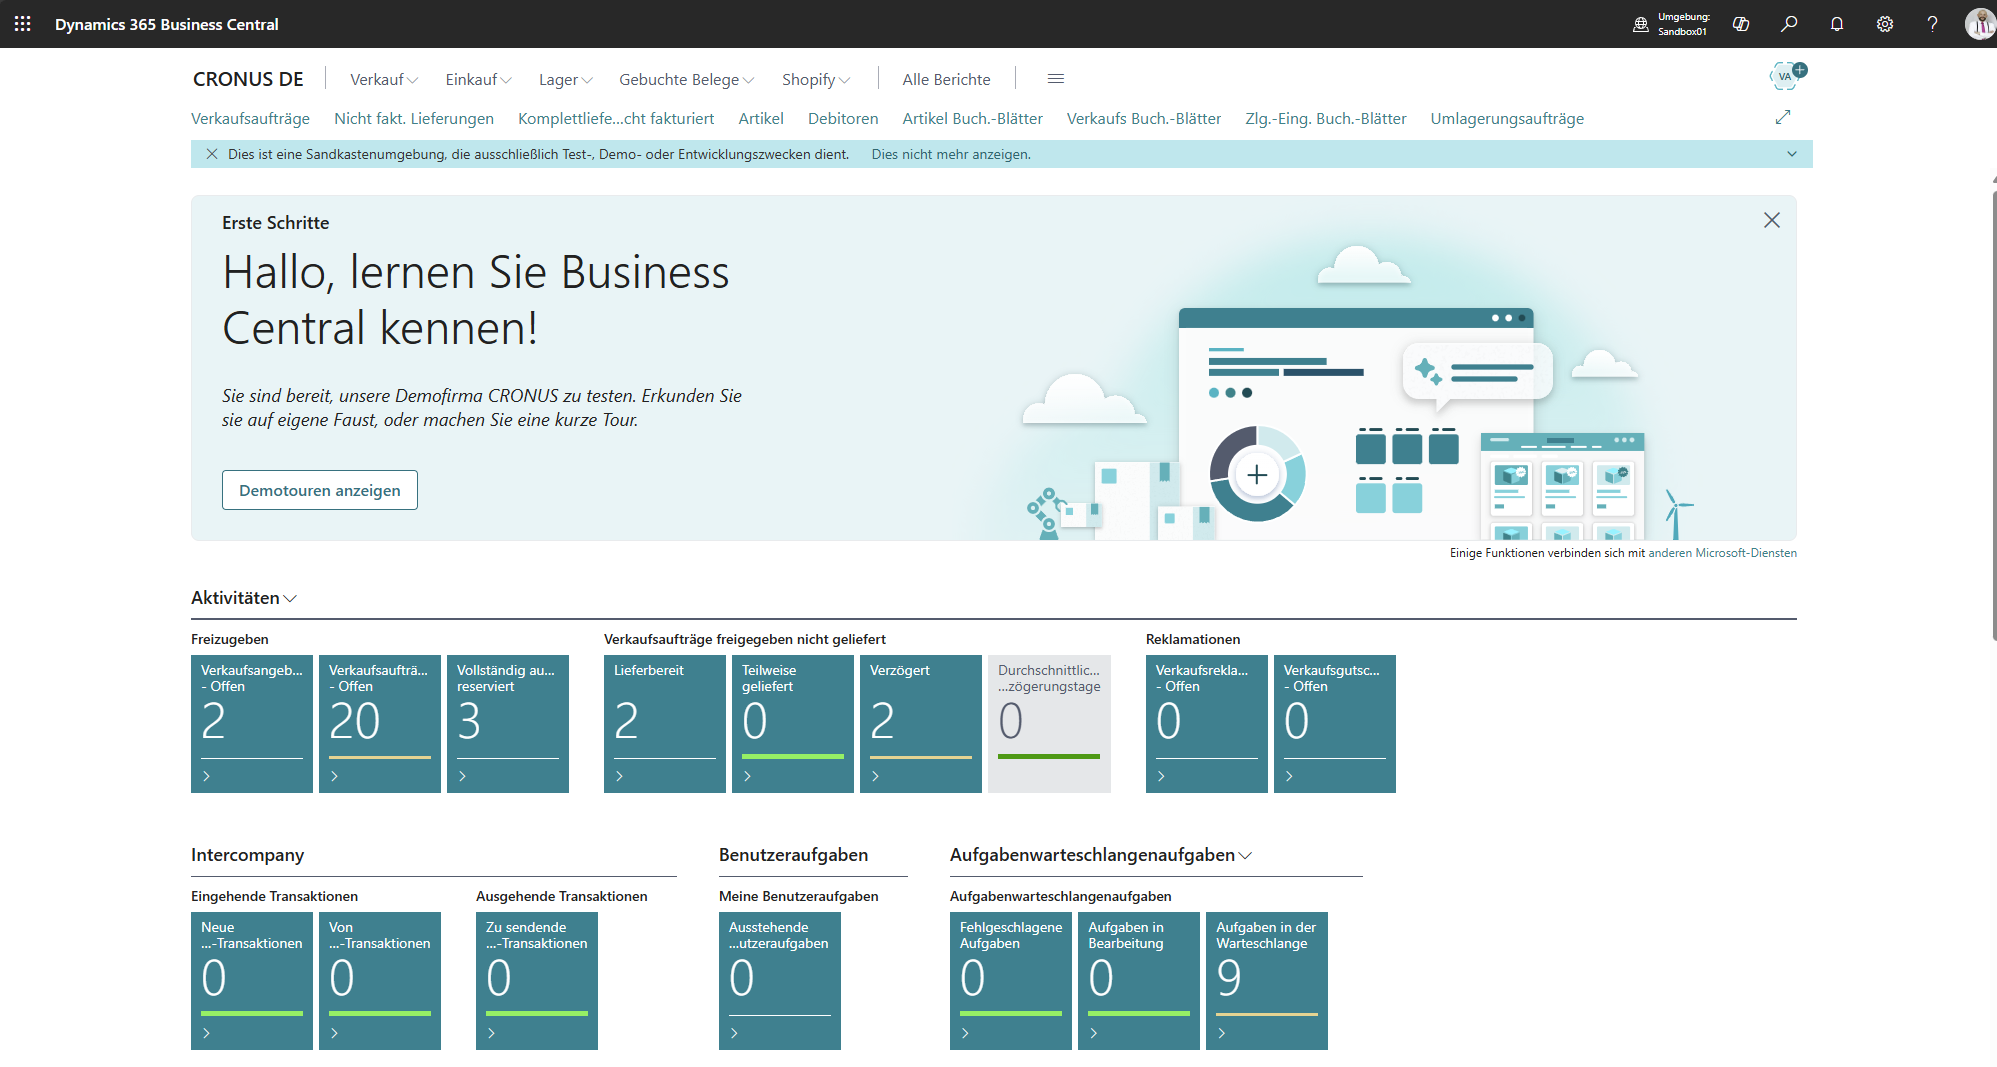Collapse the Aktivitäten section chevron
The width and height of the screenshot is (1997, 1067).
coord(291,598)
